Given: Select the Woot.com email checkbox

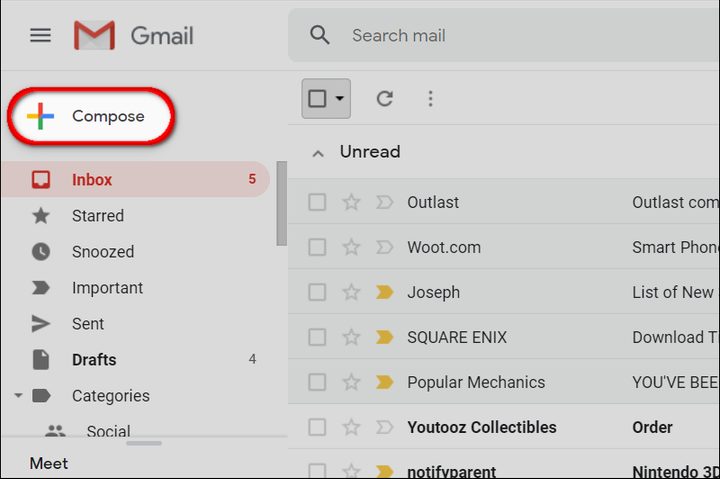Looking at the screenshot, I should 317,247.
